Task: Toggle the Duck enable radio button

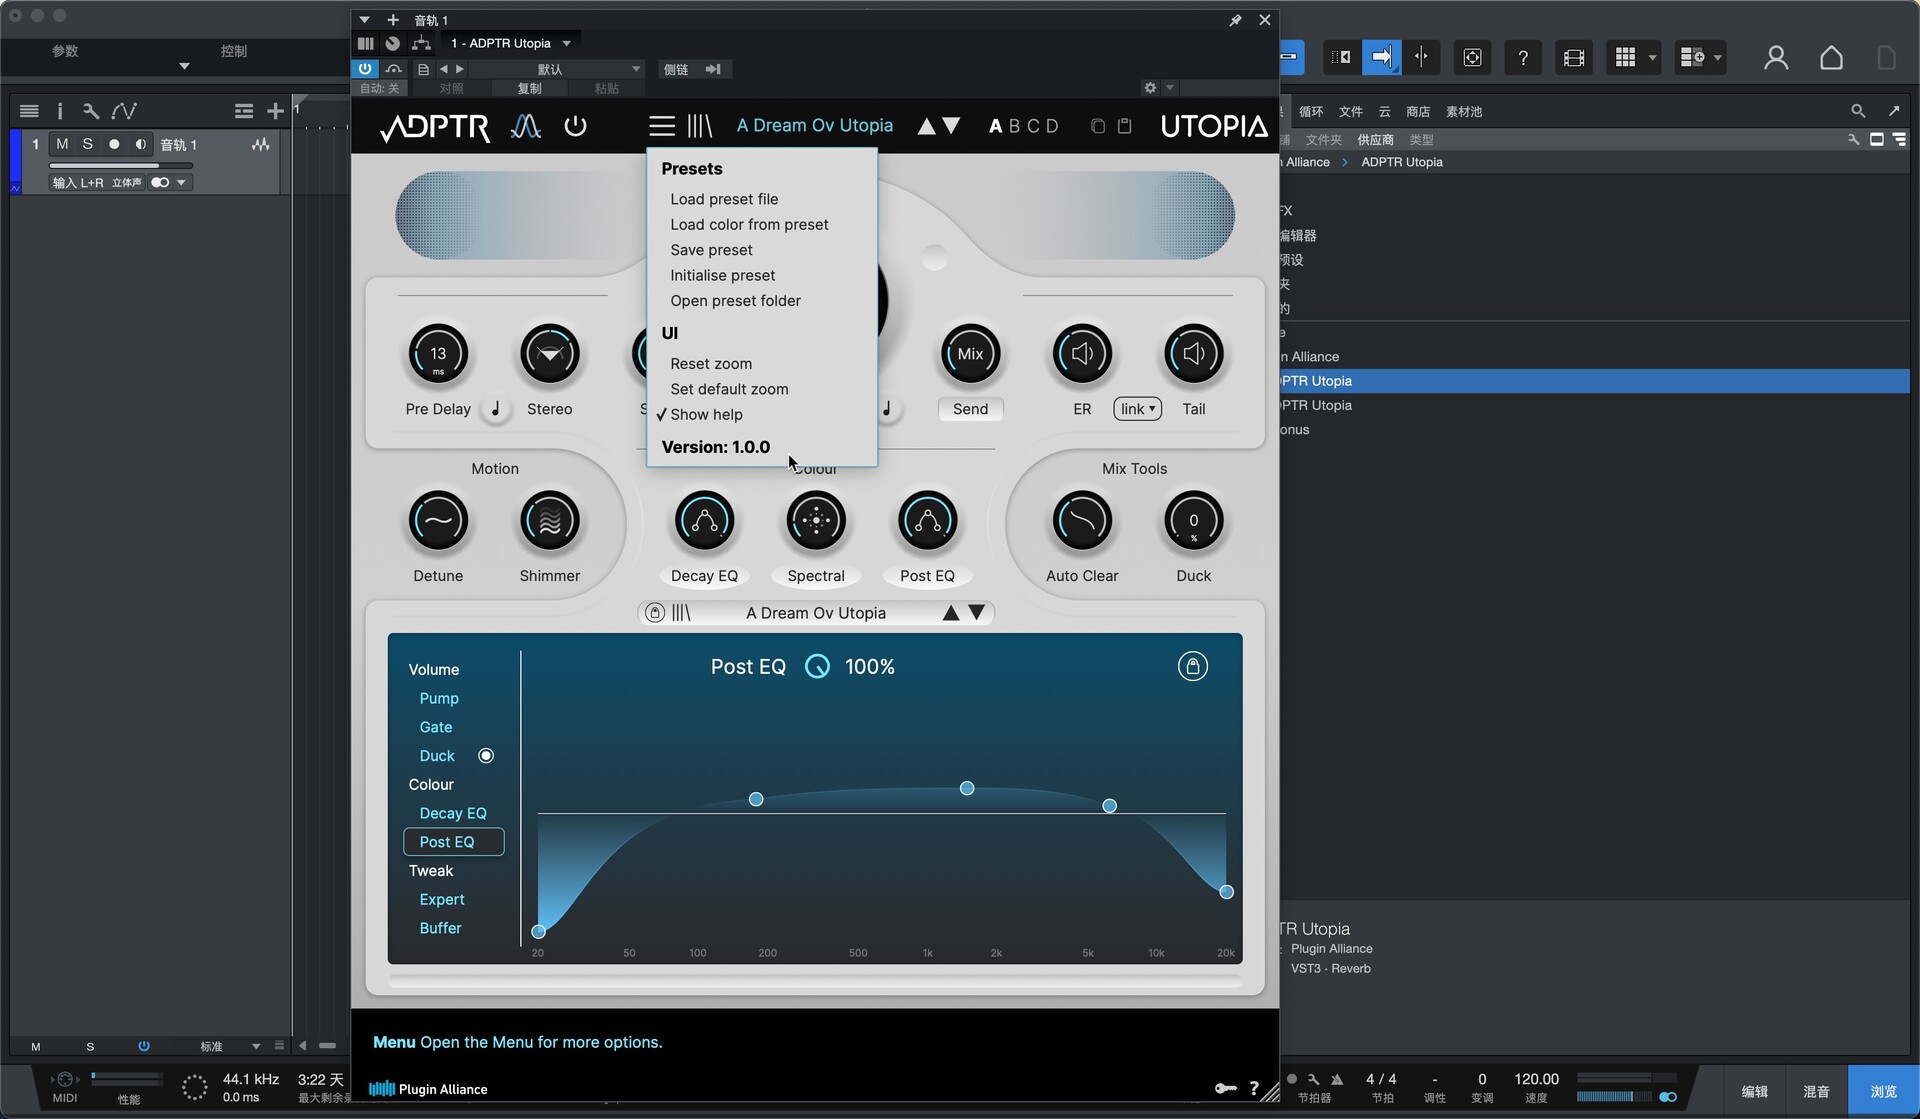Action: click(486, 756)
